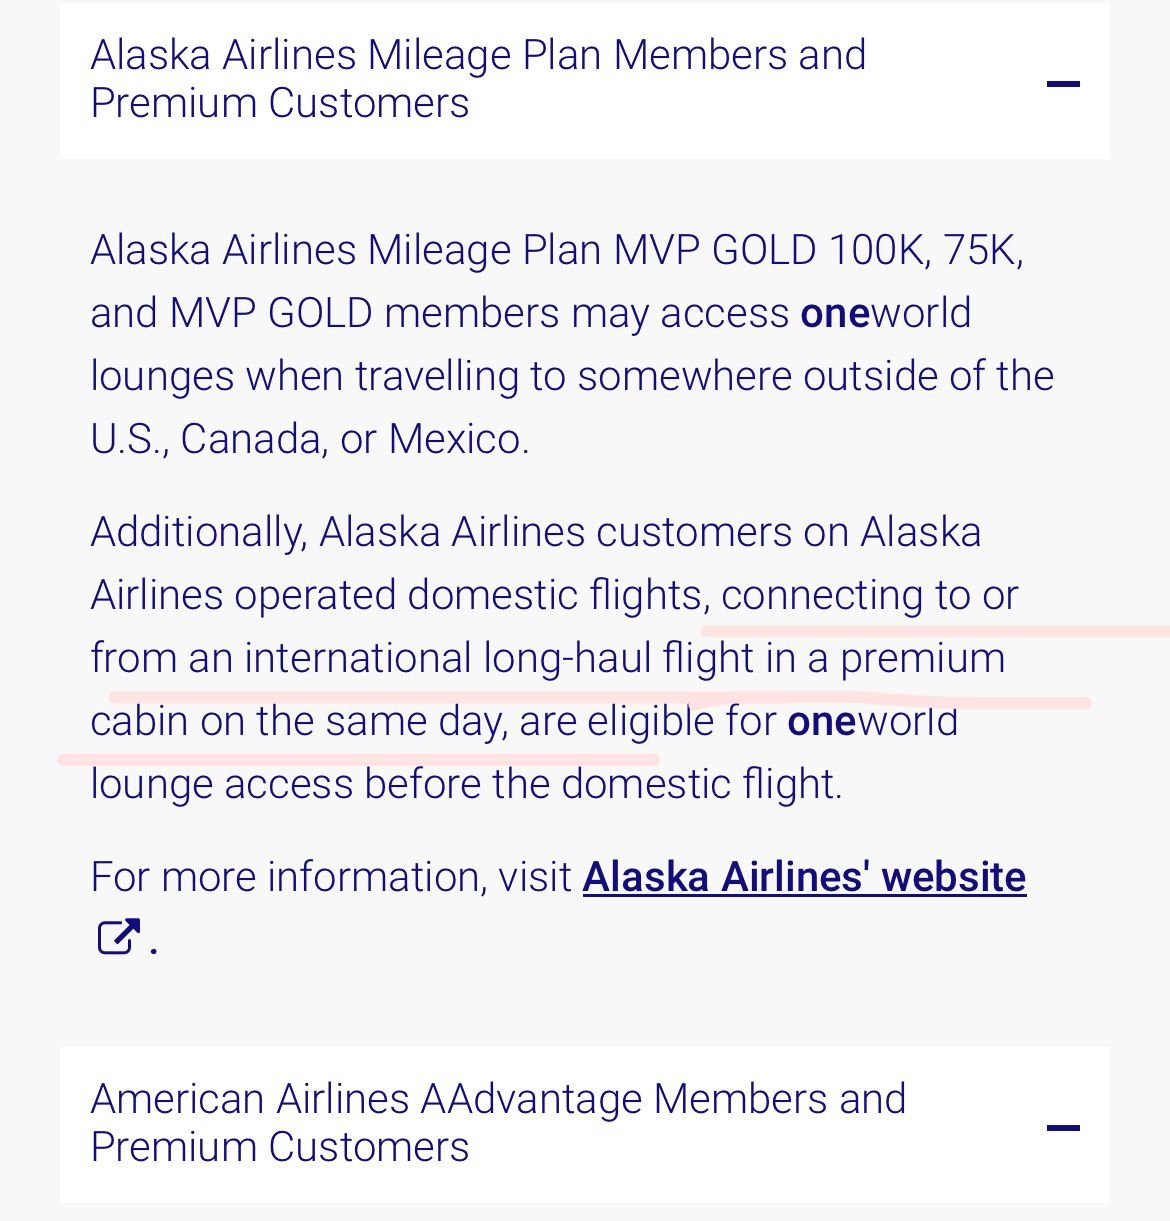Click the phrase "cabin on the same day"
This screenshot has height=1221, width=1170.
pos(296,722)
